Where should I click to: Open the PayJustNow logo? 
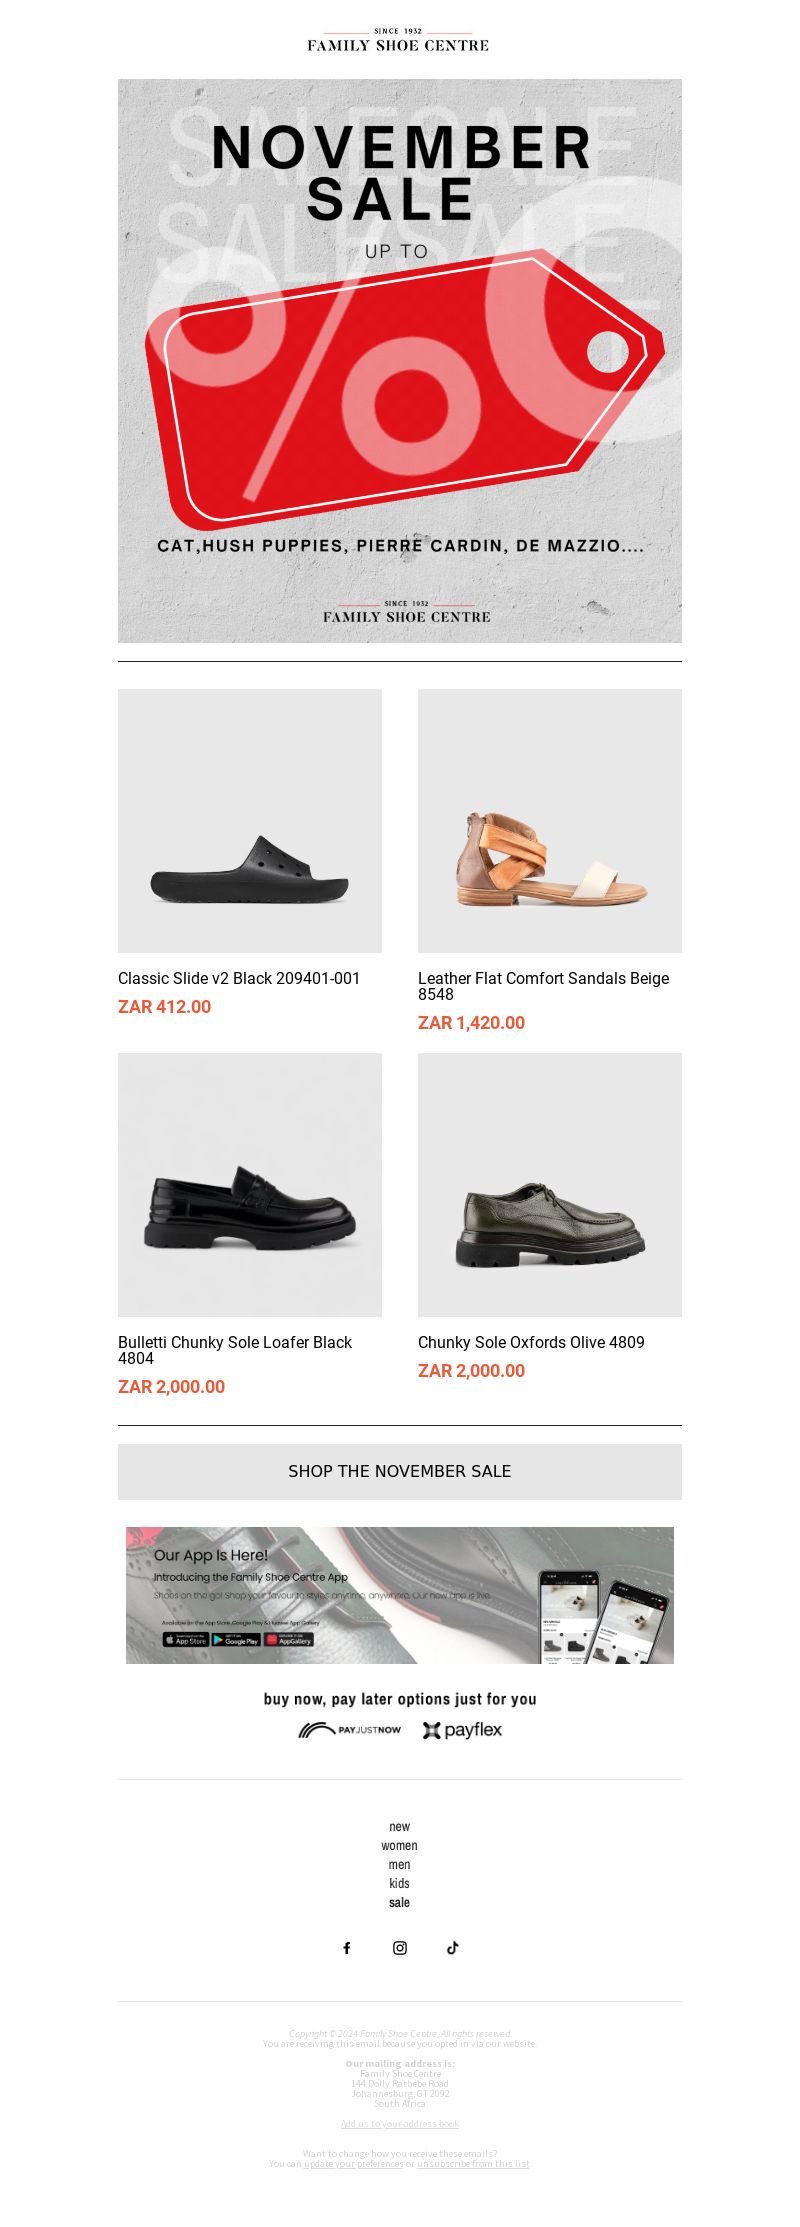tap(350, 1730)
